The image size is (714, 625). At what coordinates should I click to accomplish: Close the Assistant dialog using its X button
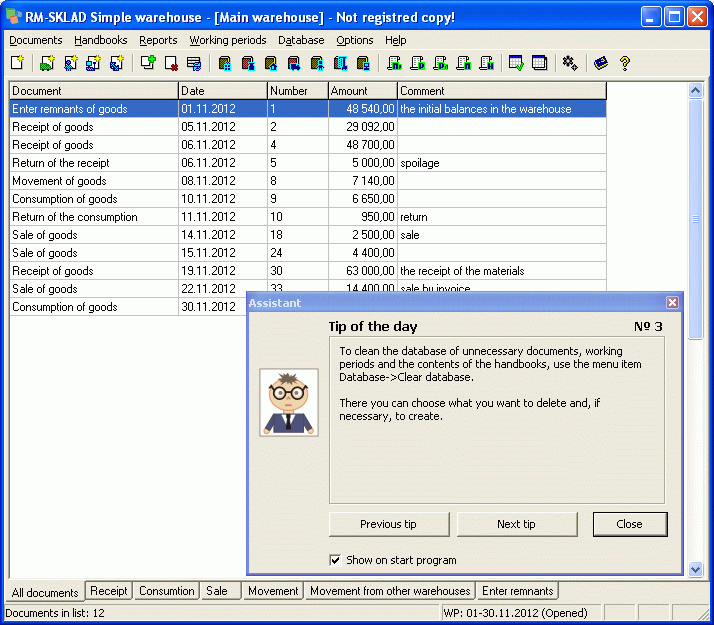point(672,302)
